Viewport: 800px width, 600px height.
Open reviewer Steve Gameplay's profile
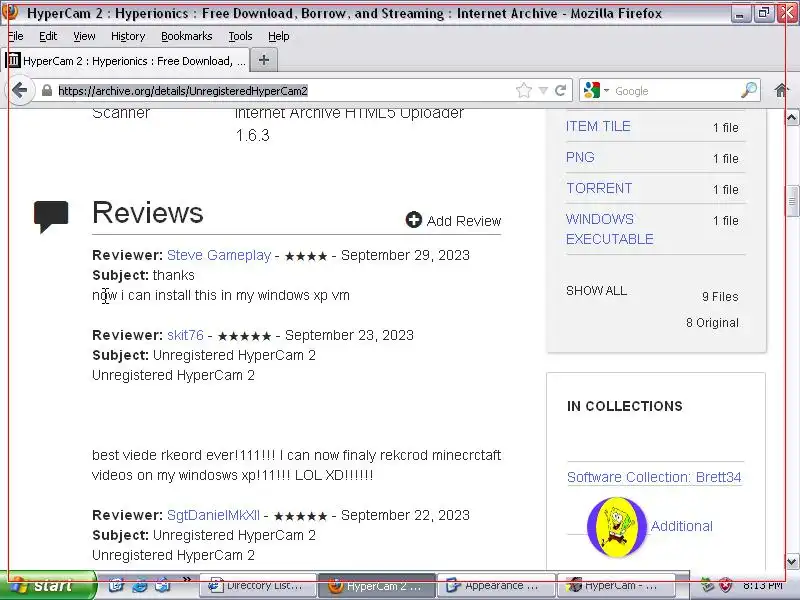[x=219, y=255]
